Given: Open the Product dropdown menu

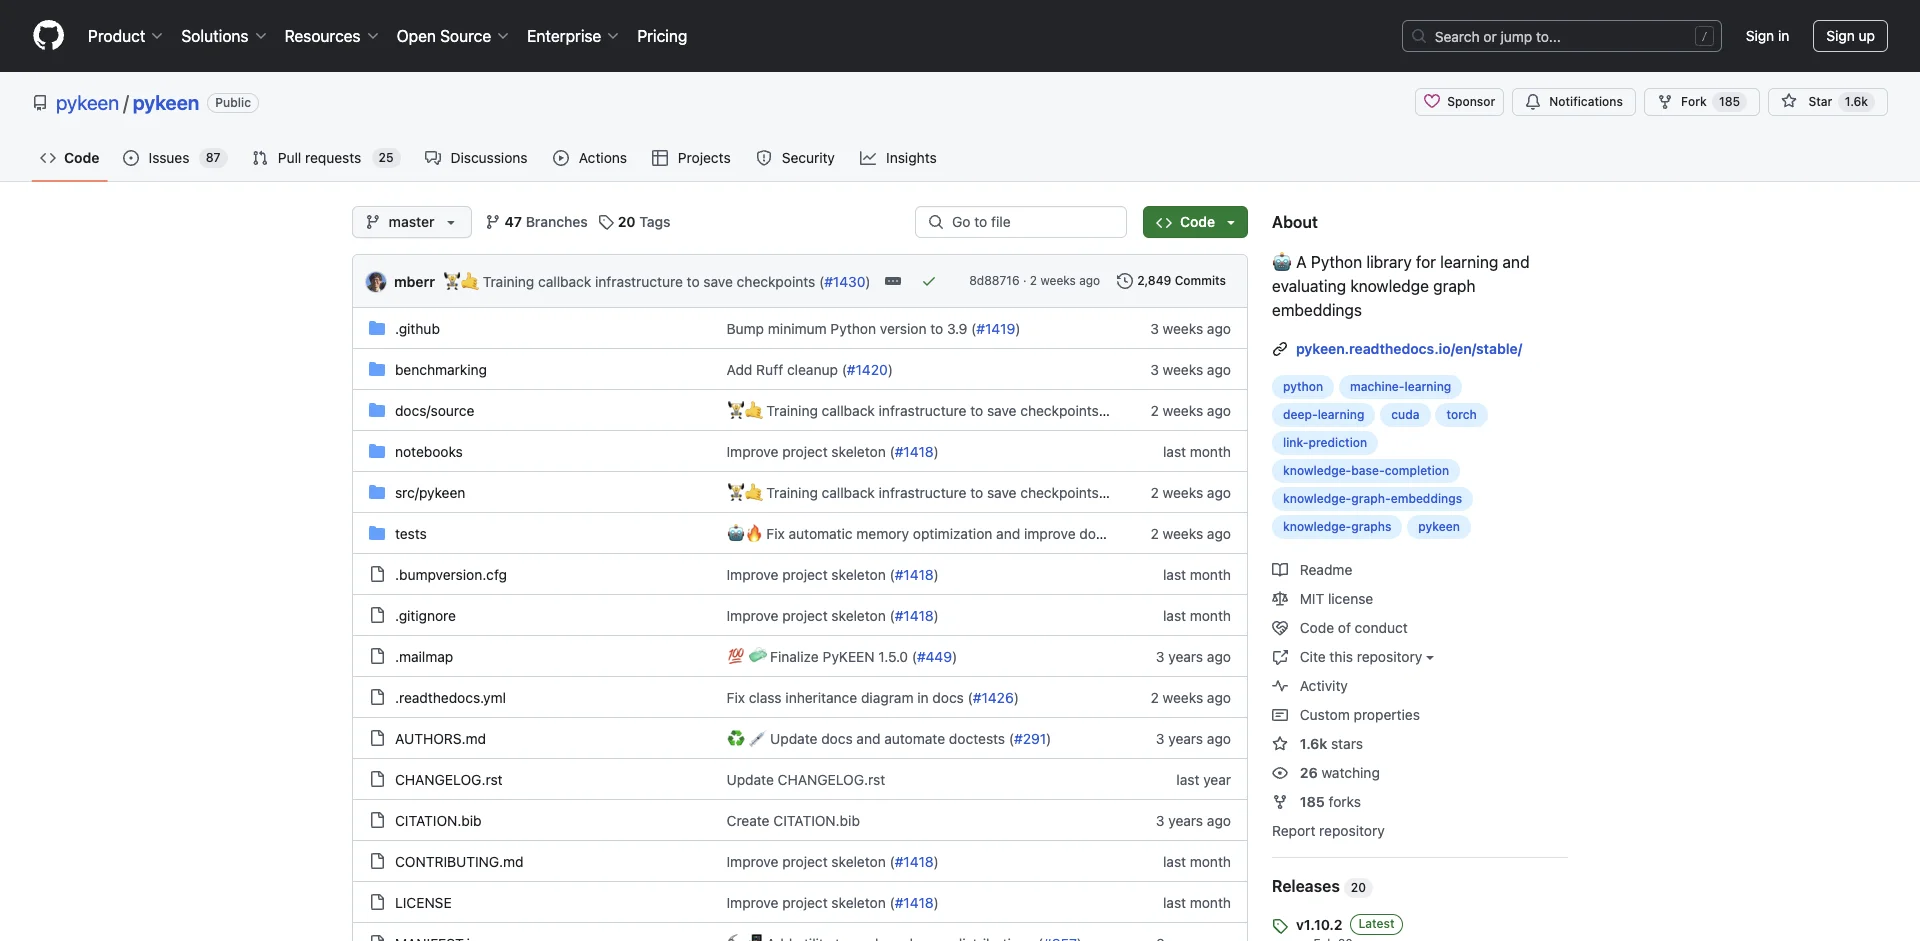Looking at the screenshot, I should [x=125, y=36].
